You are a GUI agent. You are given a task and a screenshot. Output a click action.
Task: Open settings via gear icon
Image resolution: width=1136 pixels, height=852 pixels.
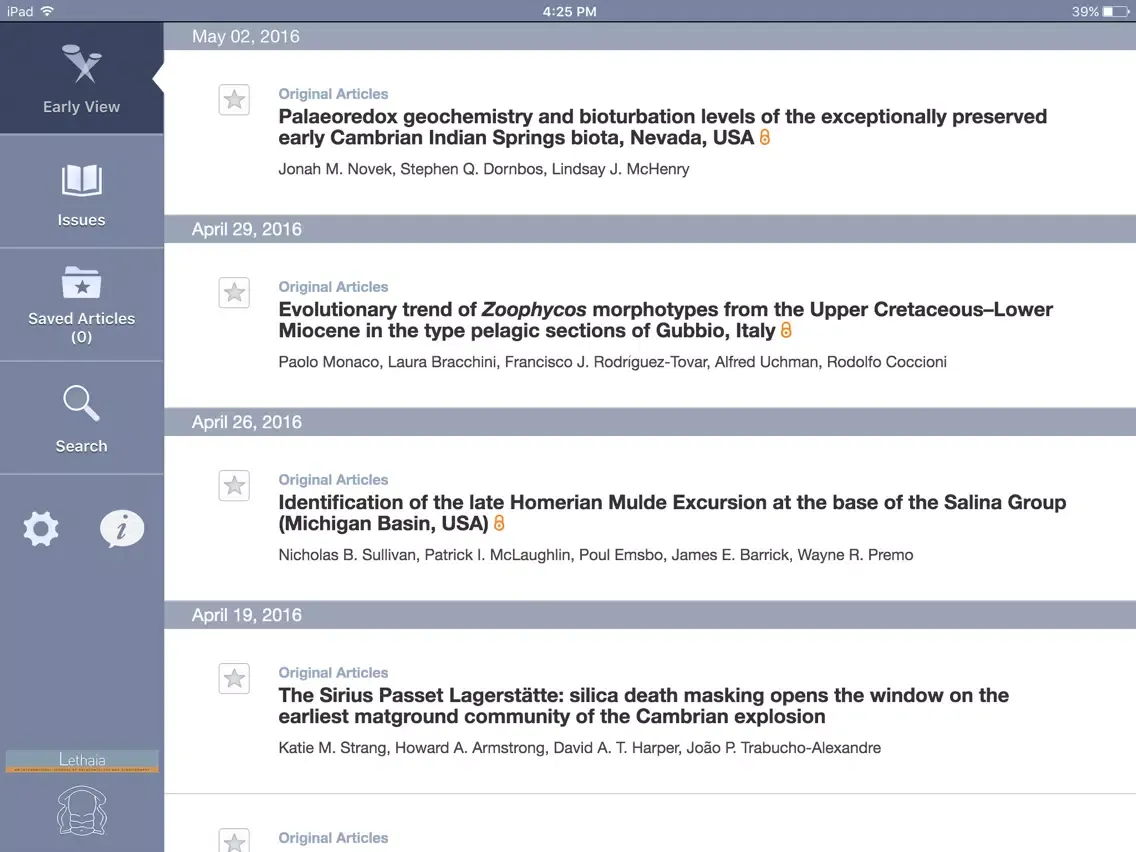coord(41,528)
